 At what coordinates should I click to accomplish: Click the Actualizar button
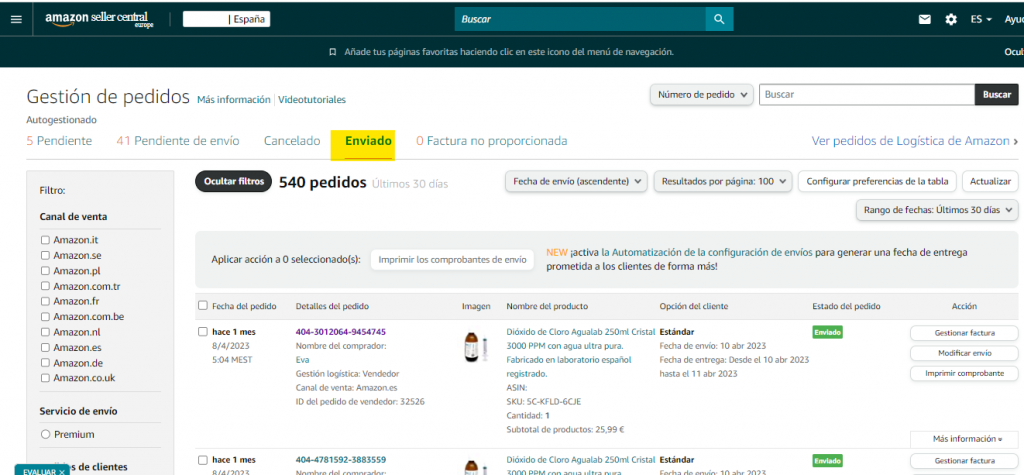click(990, 181)
